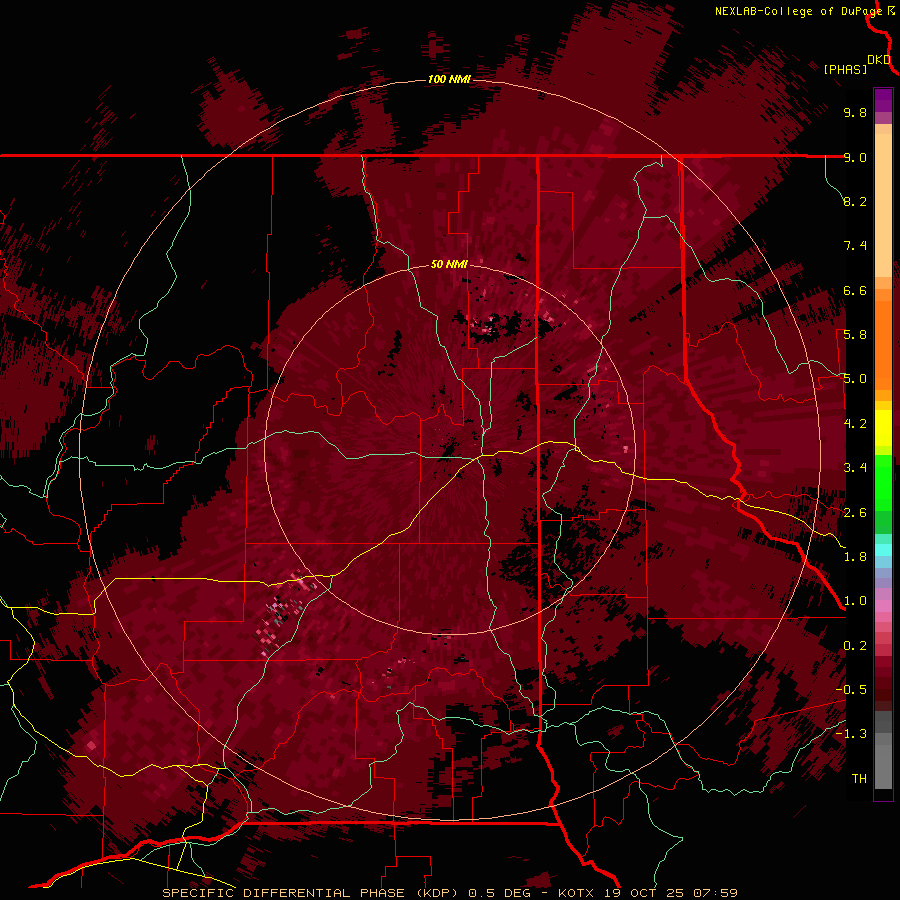Click the -0.5 value on the color scale
The width and height of the screenshot is (900, 900).
tap(851, 690)
